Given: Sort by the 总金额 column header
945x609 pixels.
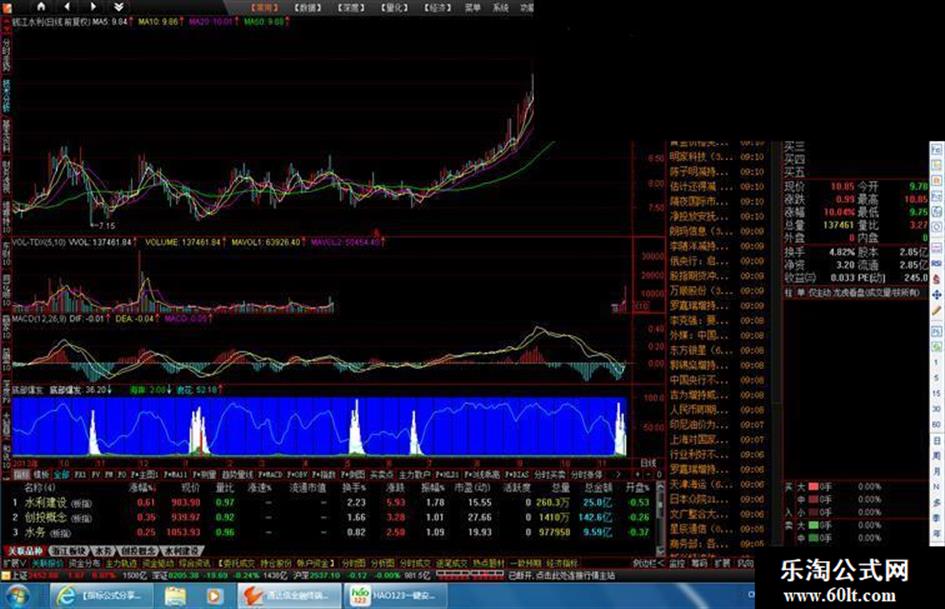Looking at the screenshot, I should pyautogui.click(x=597, y=487).
